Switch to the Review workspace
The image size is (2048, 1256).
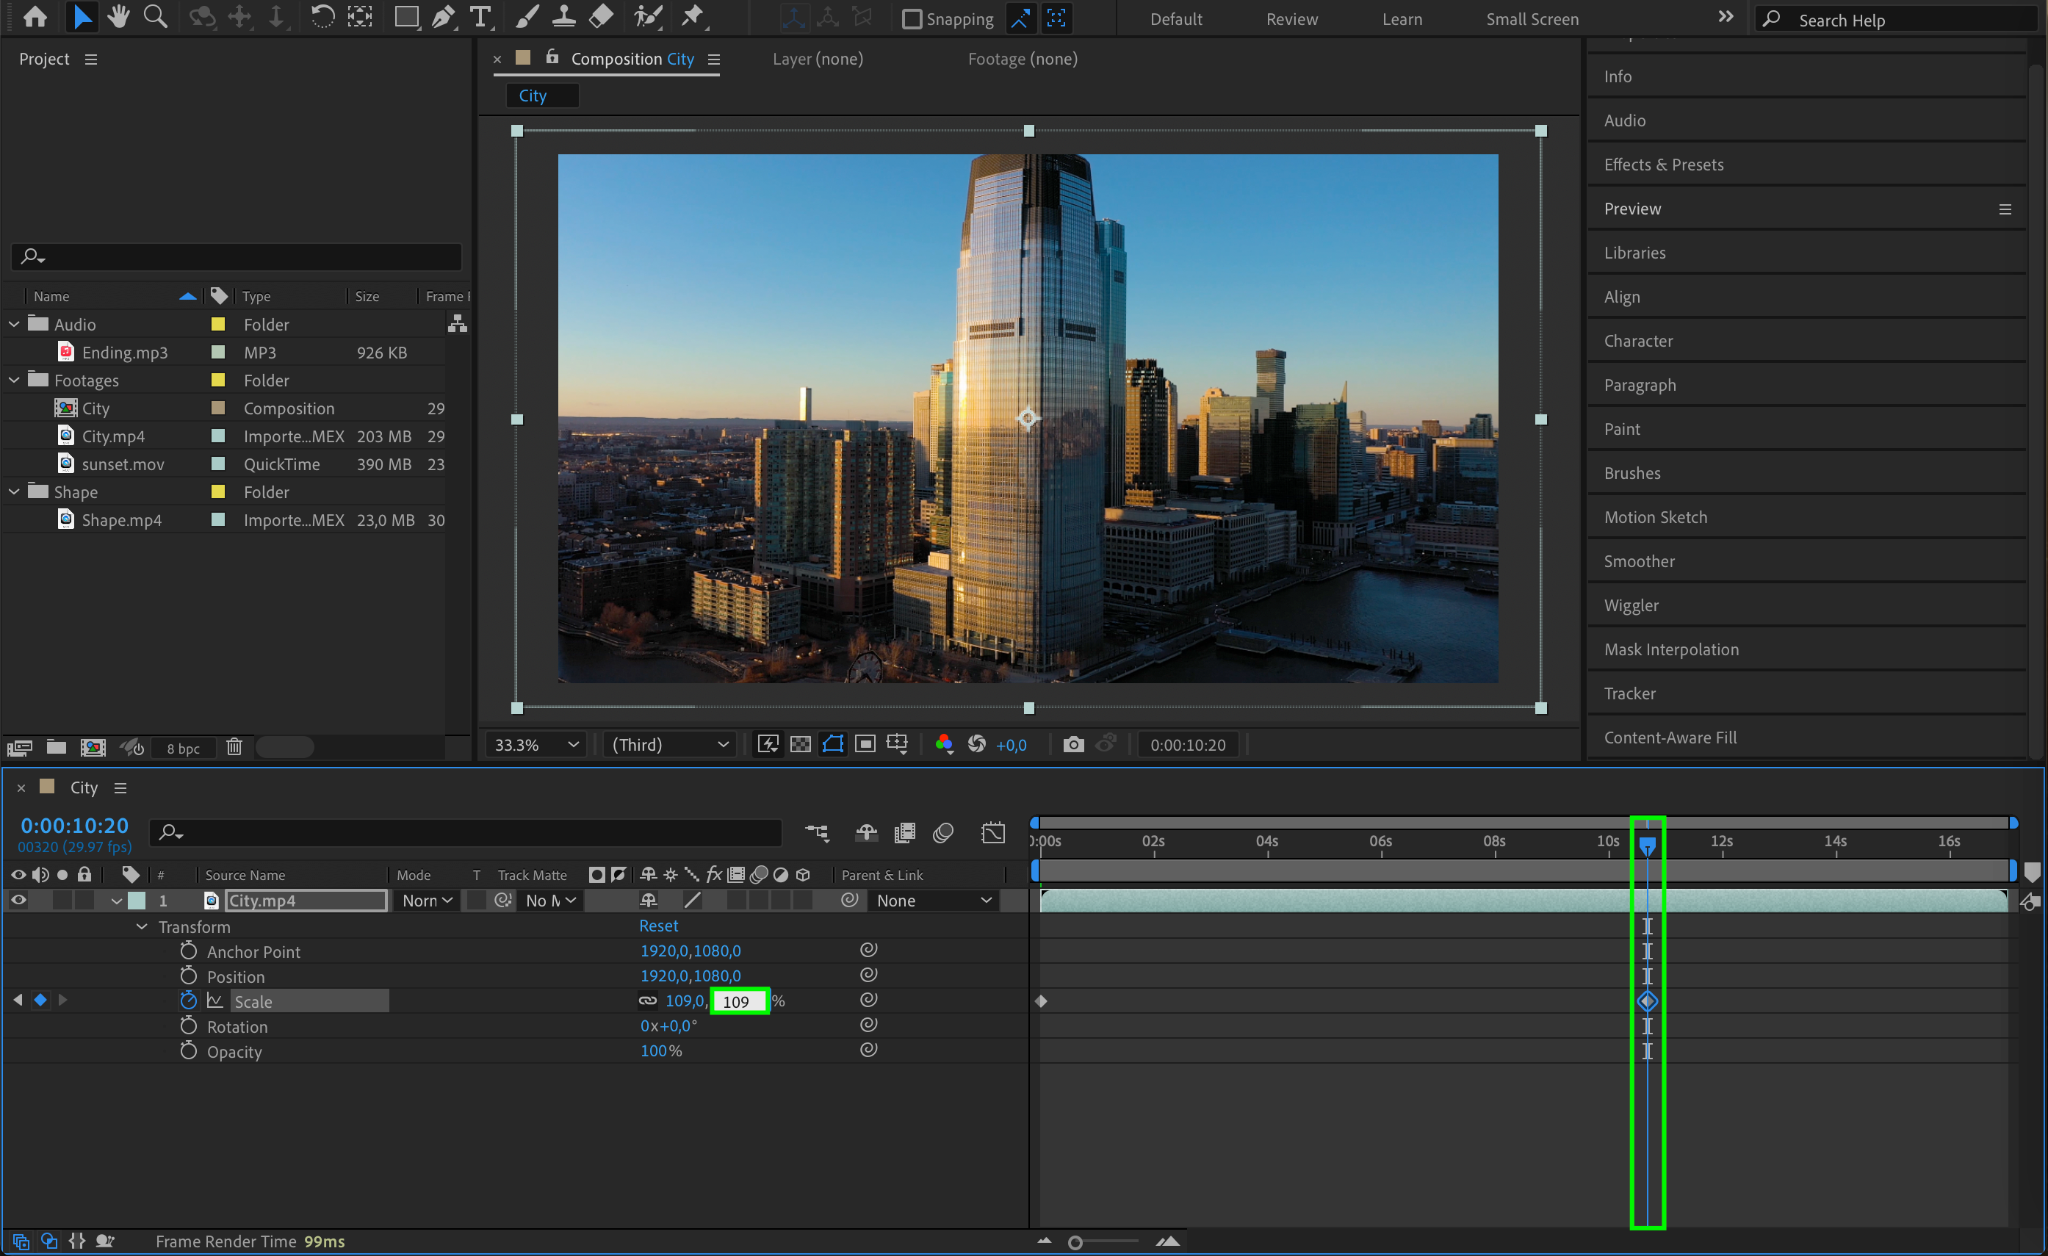[1291, 19]
